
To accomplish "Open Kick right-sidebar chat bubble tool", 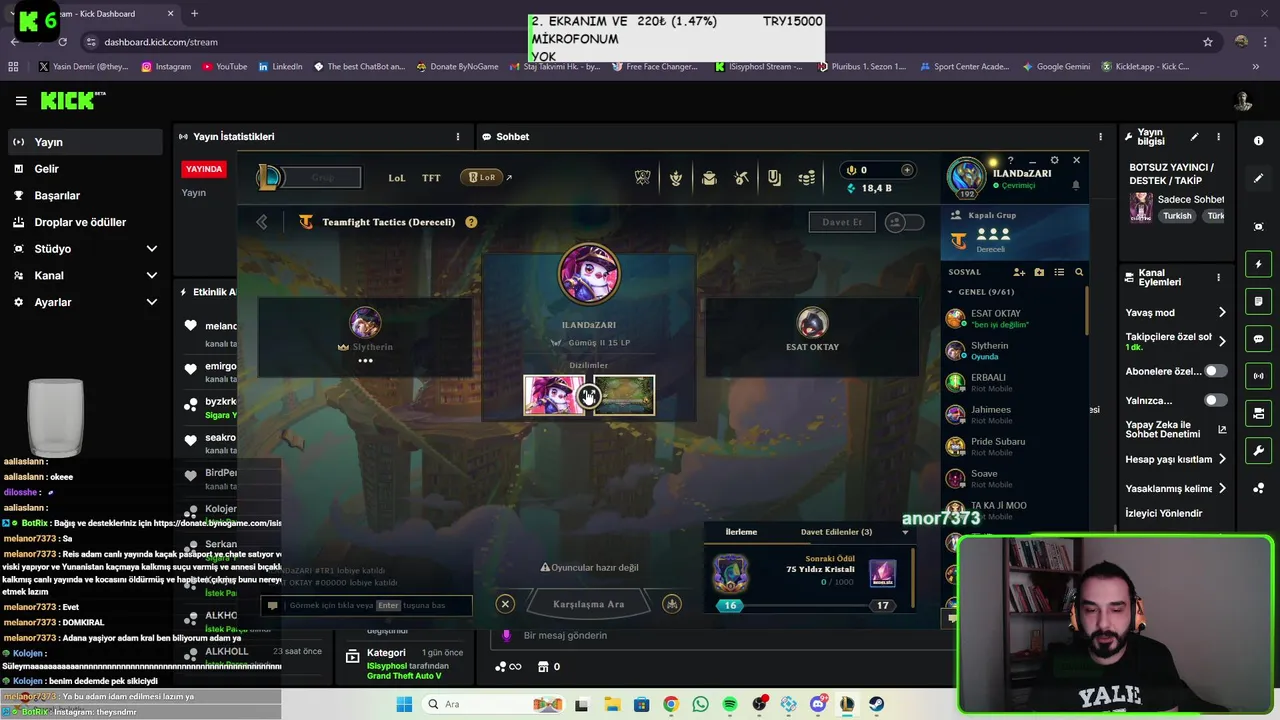I will [1259, 339].
